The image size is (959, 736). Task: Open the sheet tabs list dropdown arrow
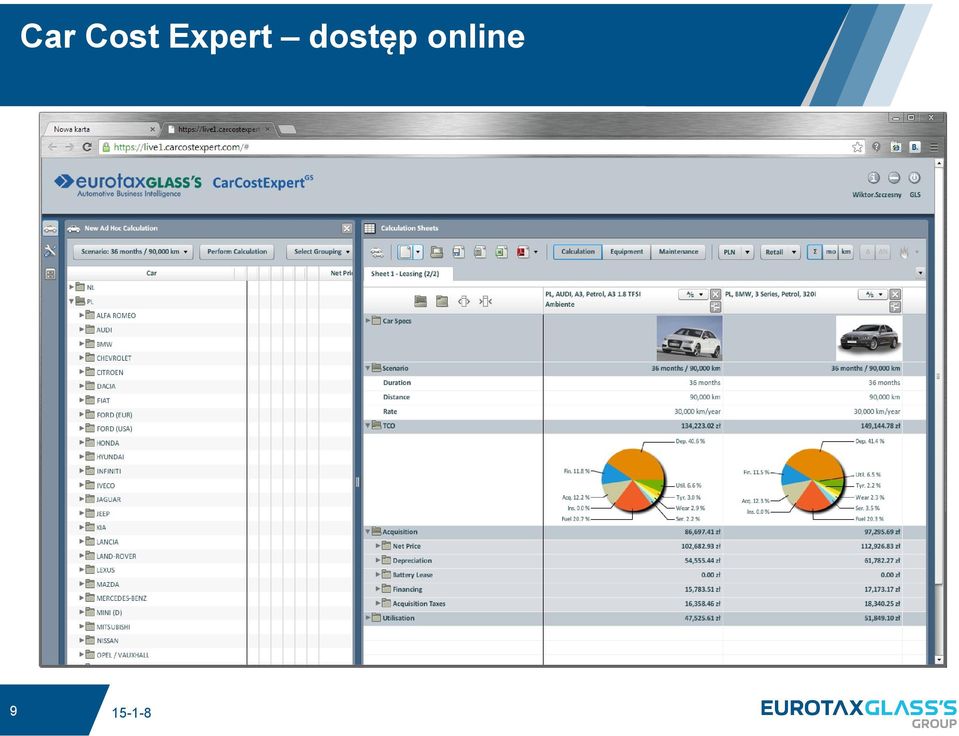pyautogui.click(x=920, y=273)
